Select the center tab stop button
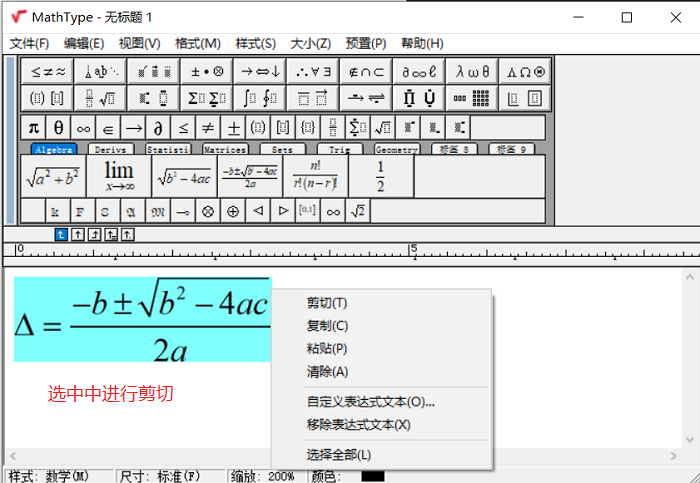700x483 pixels. 78,234
